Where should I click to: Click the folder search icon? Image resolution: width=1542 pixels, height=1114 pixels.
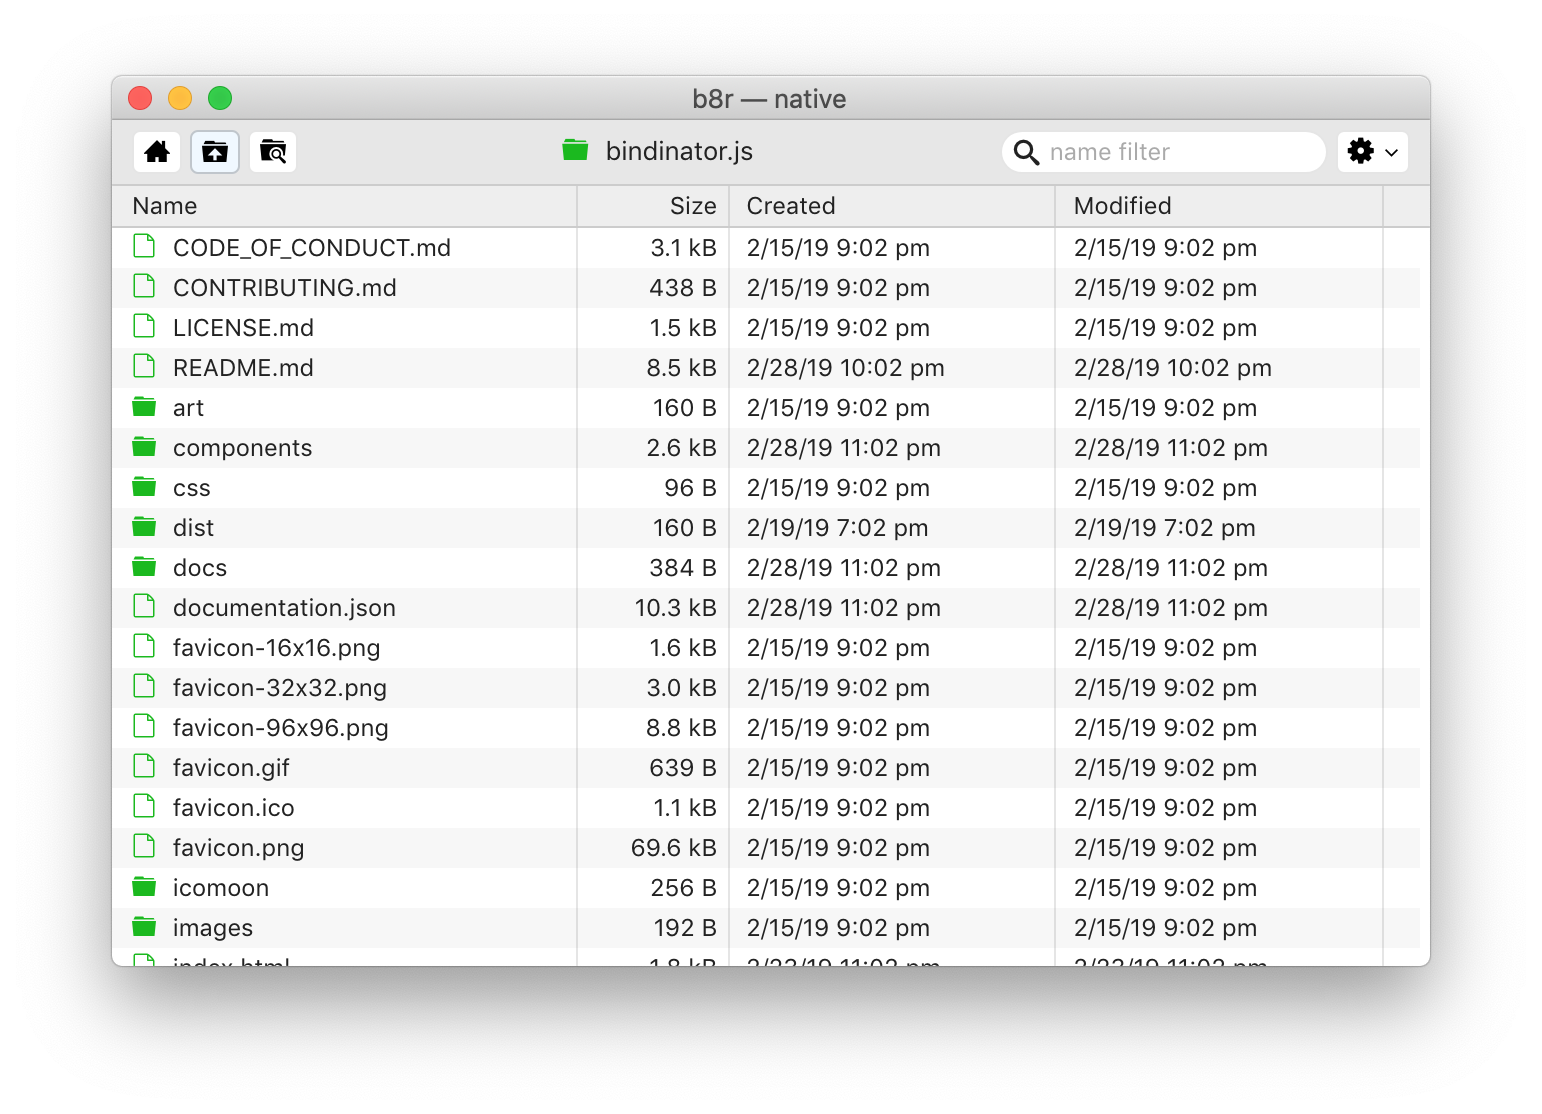[273, 152]
